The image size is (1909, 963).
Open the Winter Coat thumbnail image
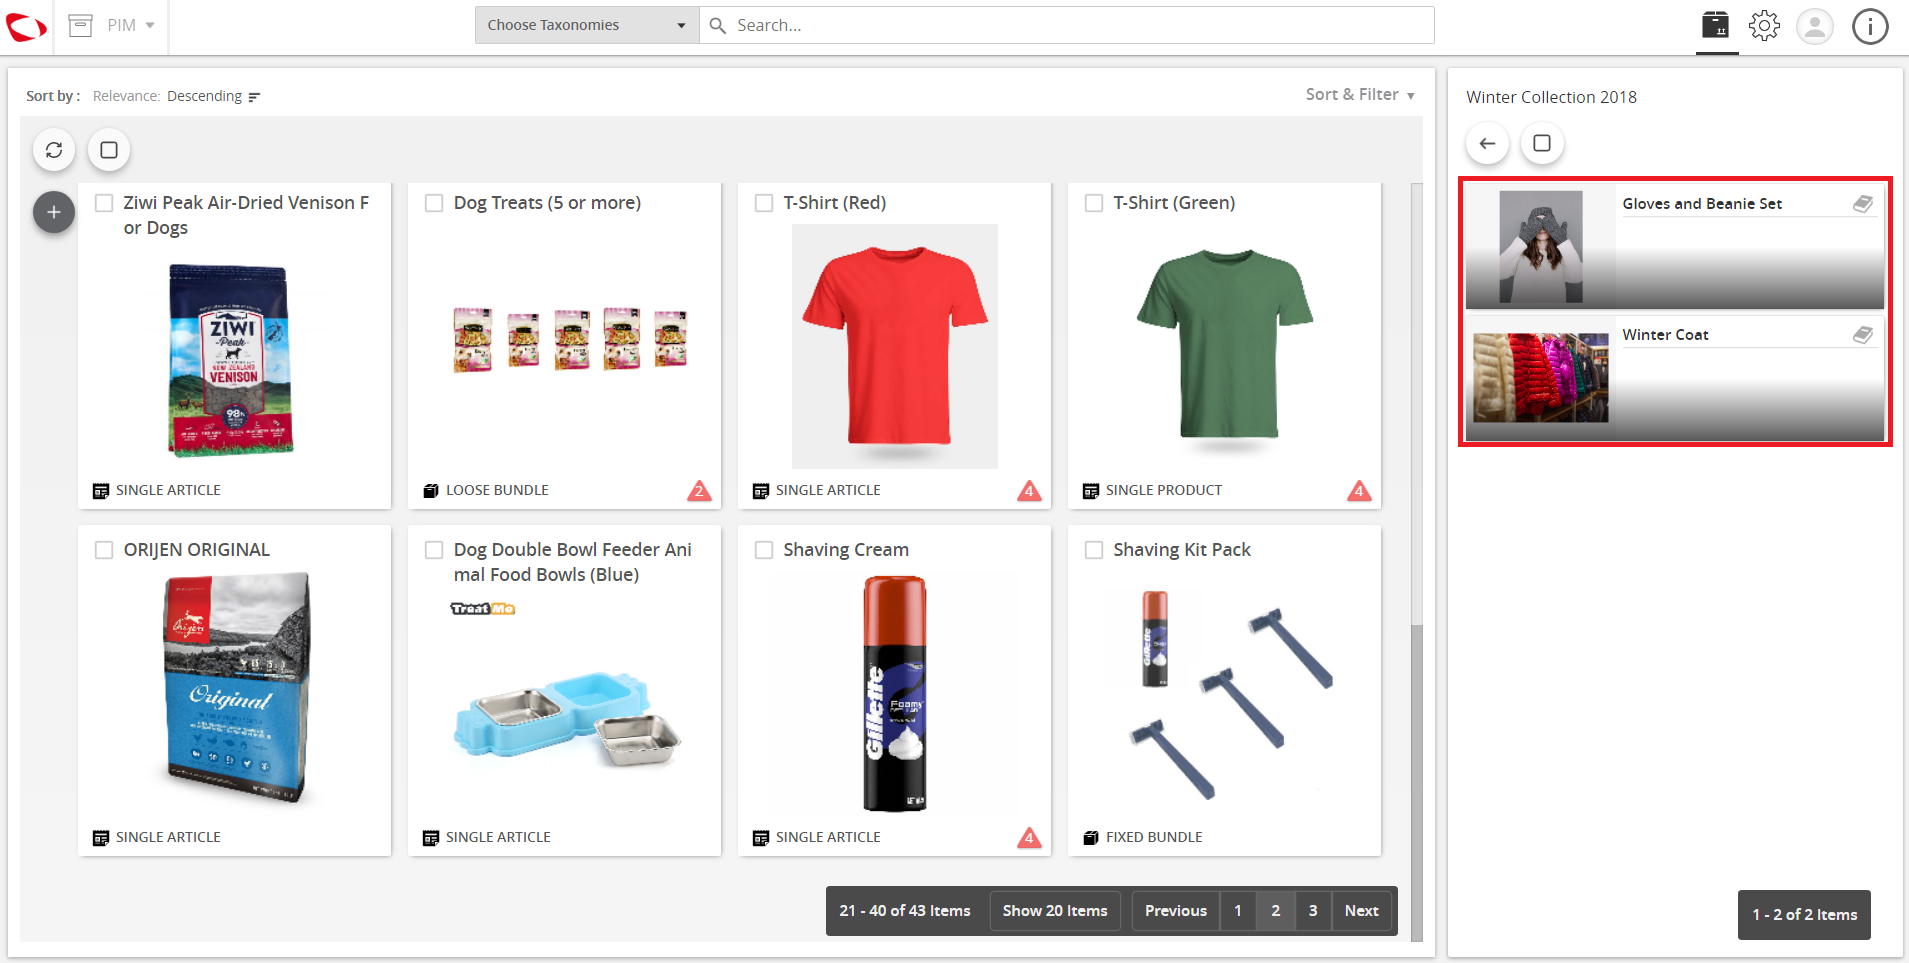(1541, 377)
